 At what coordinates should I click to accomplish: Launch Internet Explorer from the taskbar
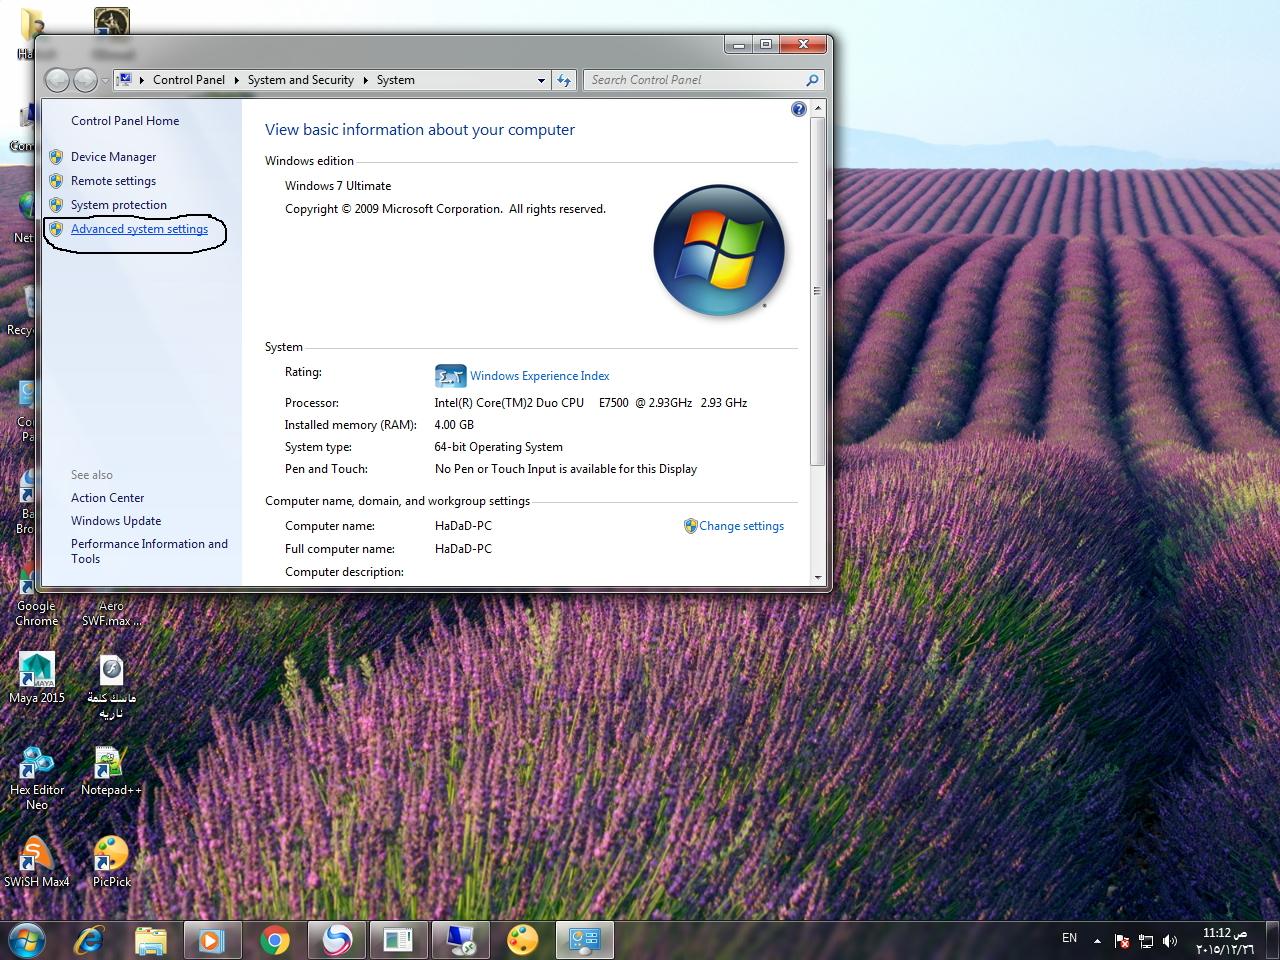pyautogui.click(x=90, y=940)
